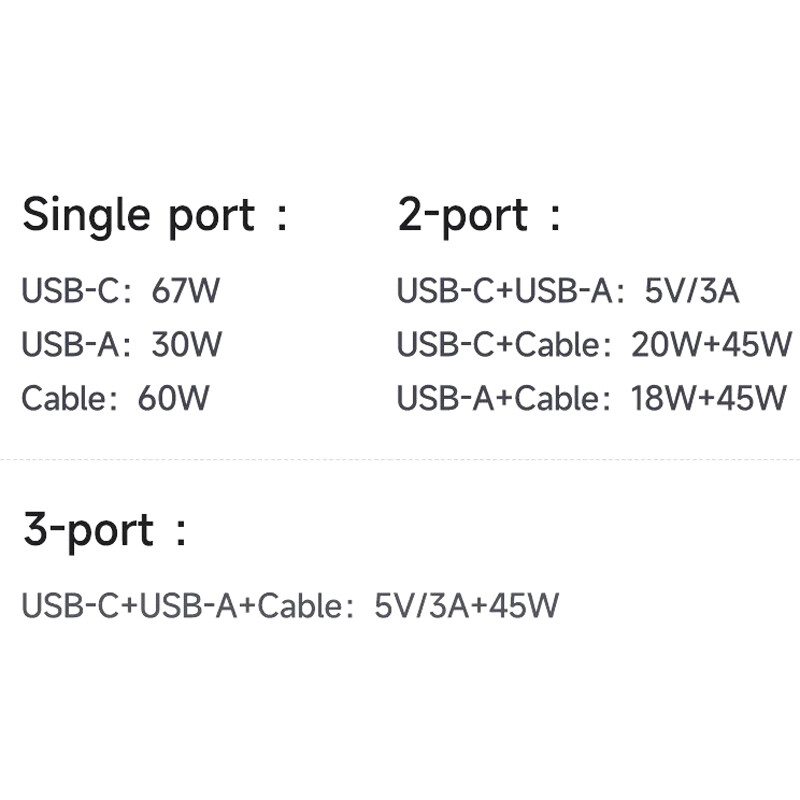Click the Single port heading
The height and width of the screenshot is (800, 800).
pos(155,216)
